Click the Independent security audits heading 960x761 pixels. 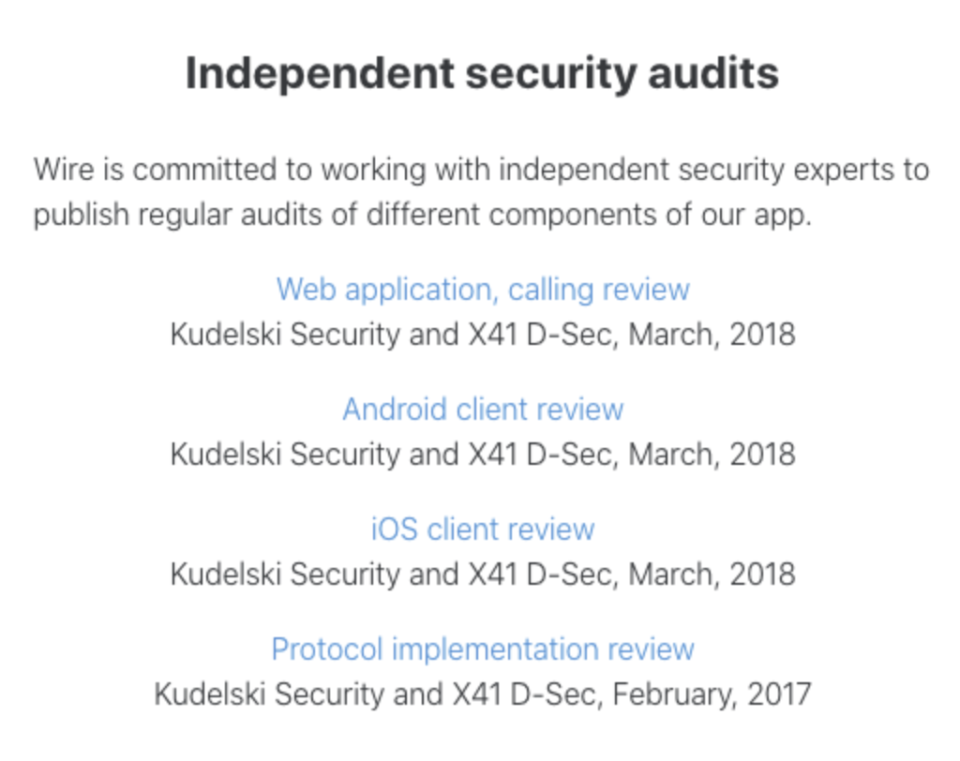(482, 75)
